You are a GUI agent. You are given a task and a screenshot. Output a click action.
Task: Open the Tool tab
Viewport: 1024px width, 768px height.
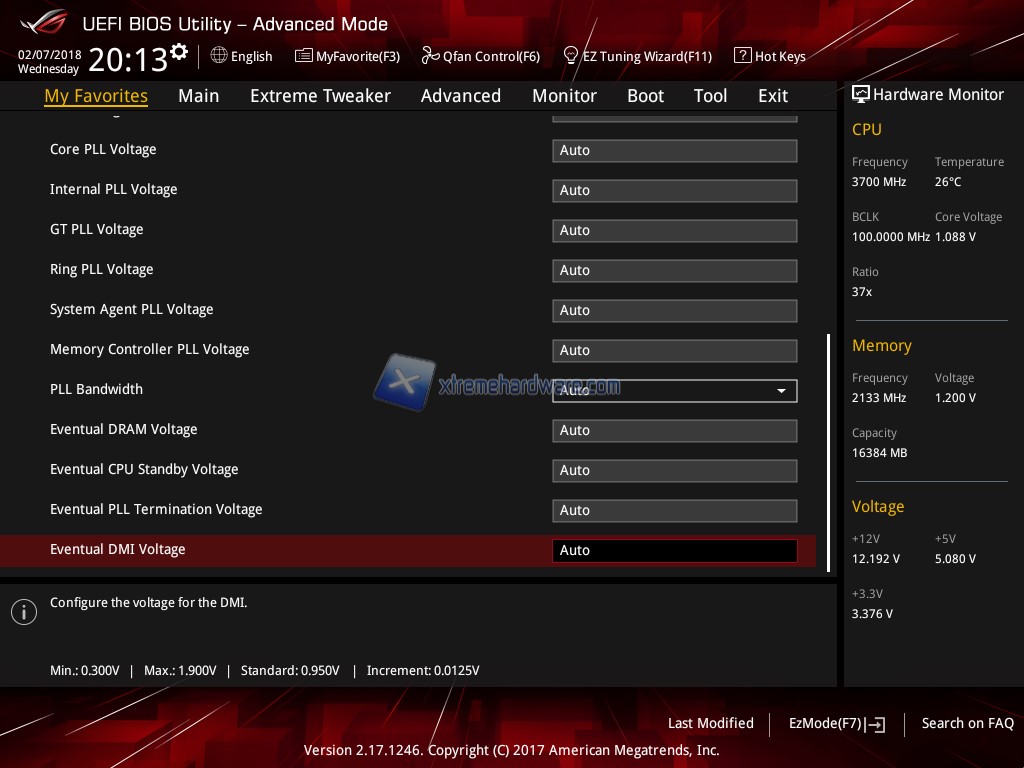click(710, 96)
